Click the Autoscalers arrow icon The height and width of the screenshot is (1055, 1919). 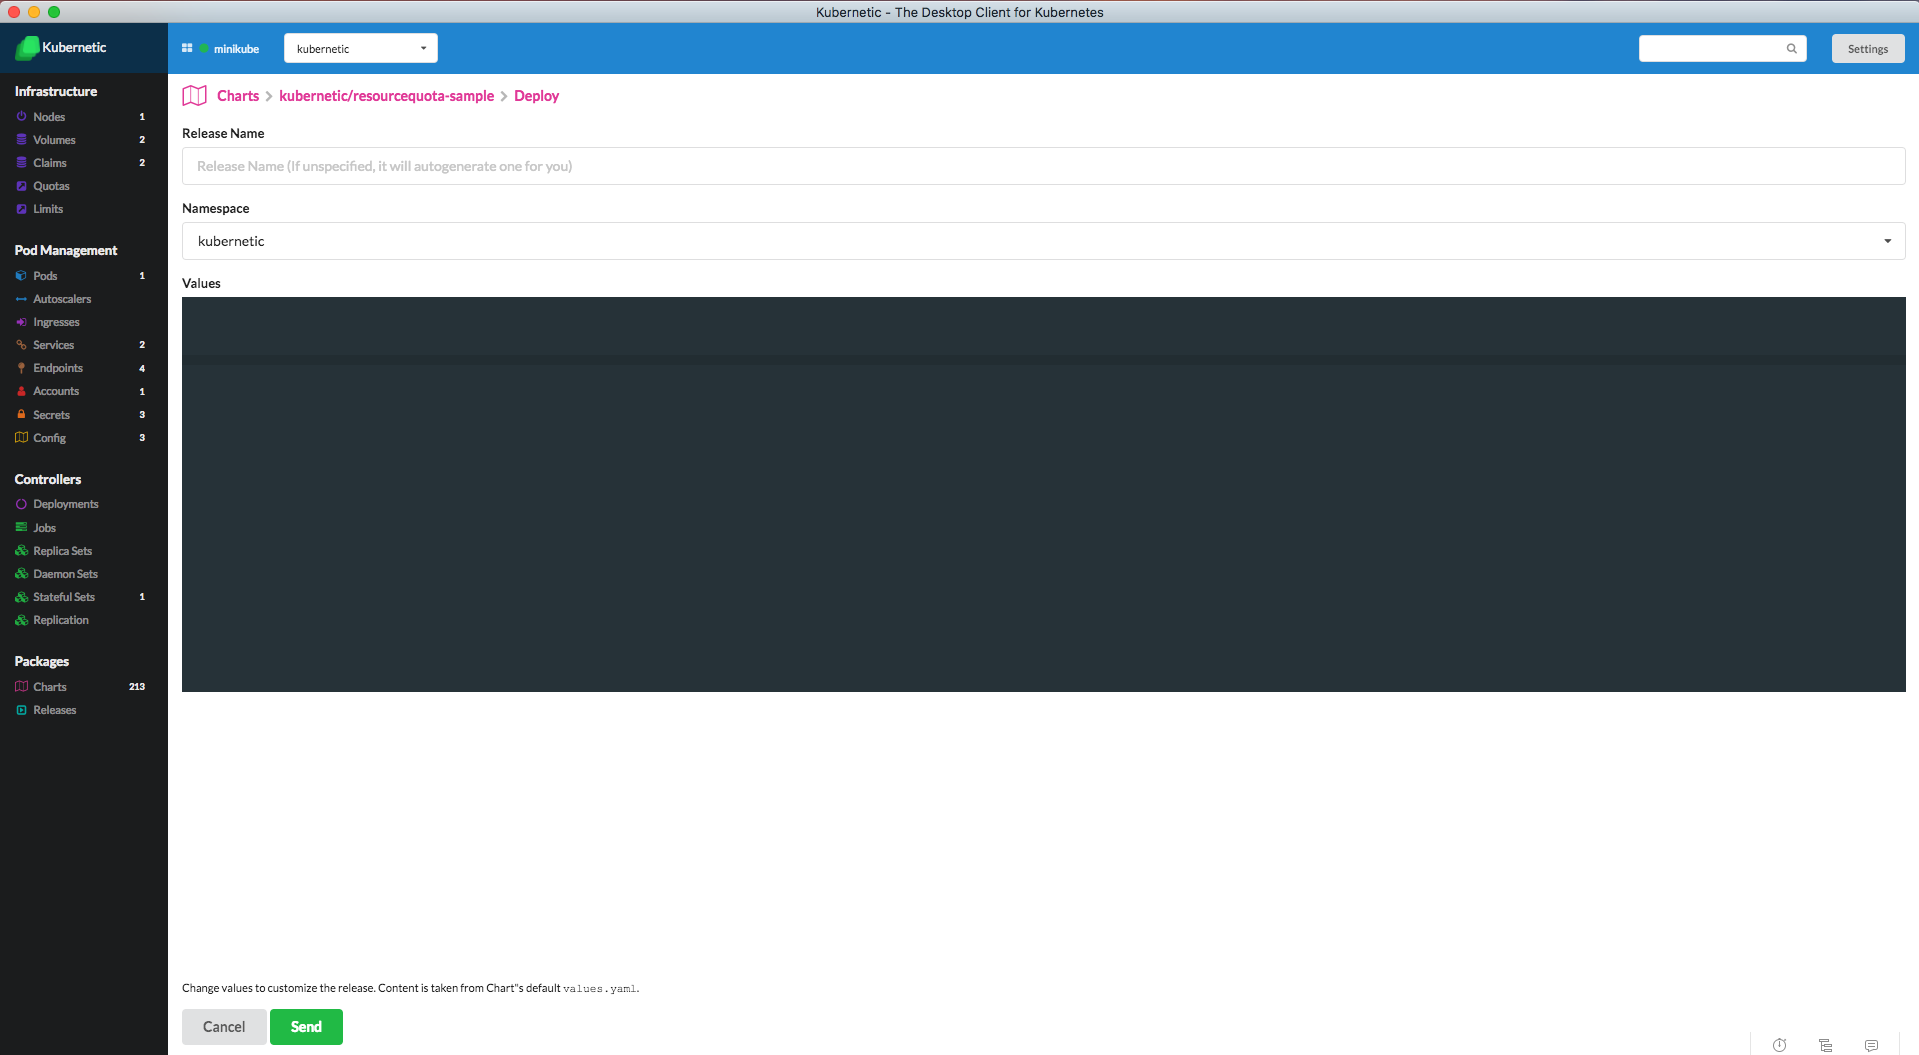(x=21, y=299)
